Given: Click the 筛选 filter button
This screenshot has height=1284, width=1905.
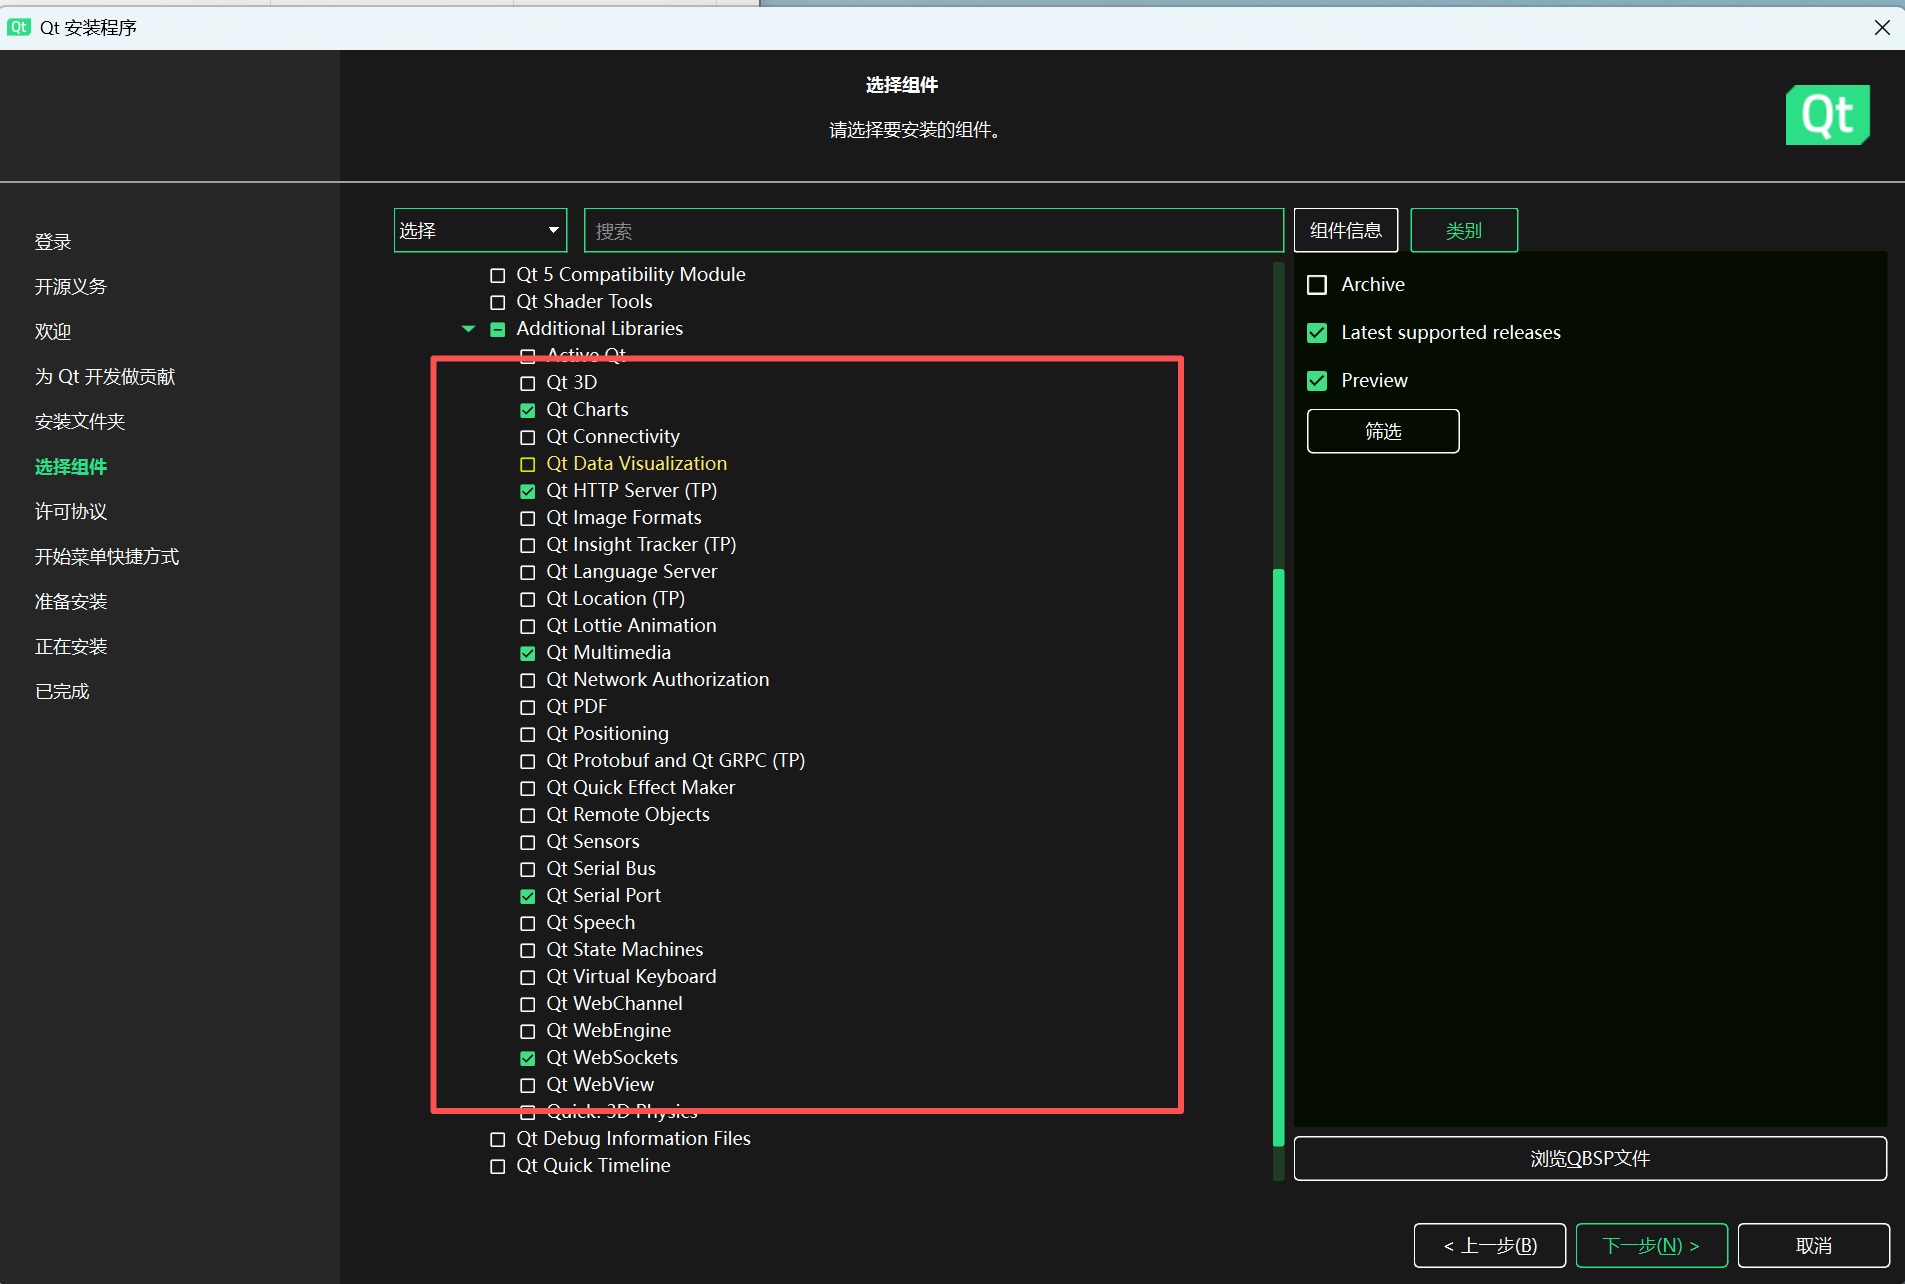Looking at the screenshot, I should [1383, 431].
